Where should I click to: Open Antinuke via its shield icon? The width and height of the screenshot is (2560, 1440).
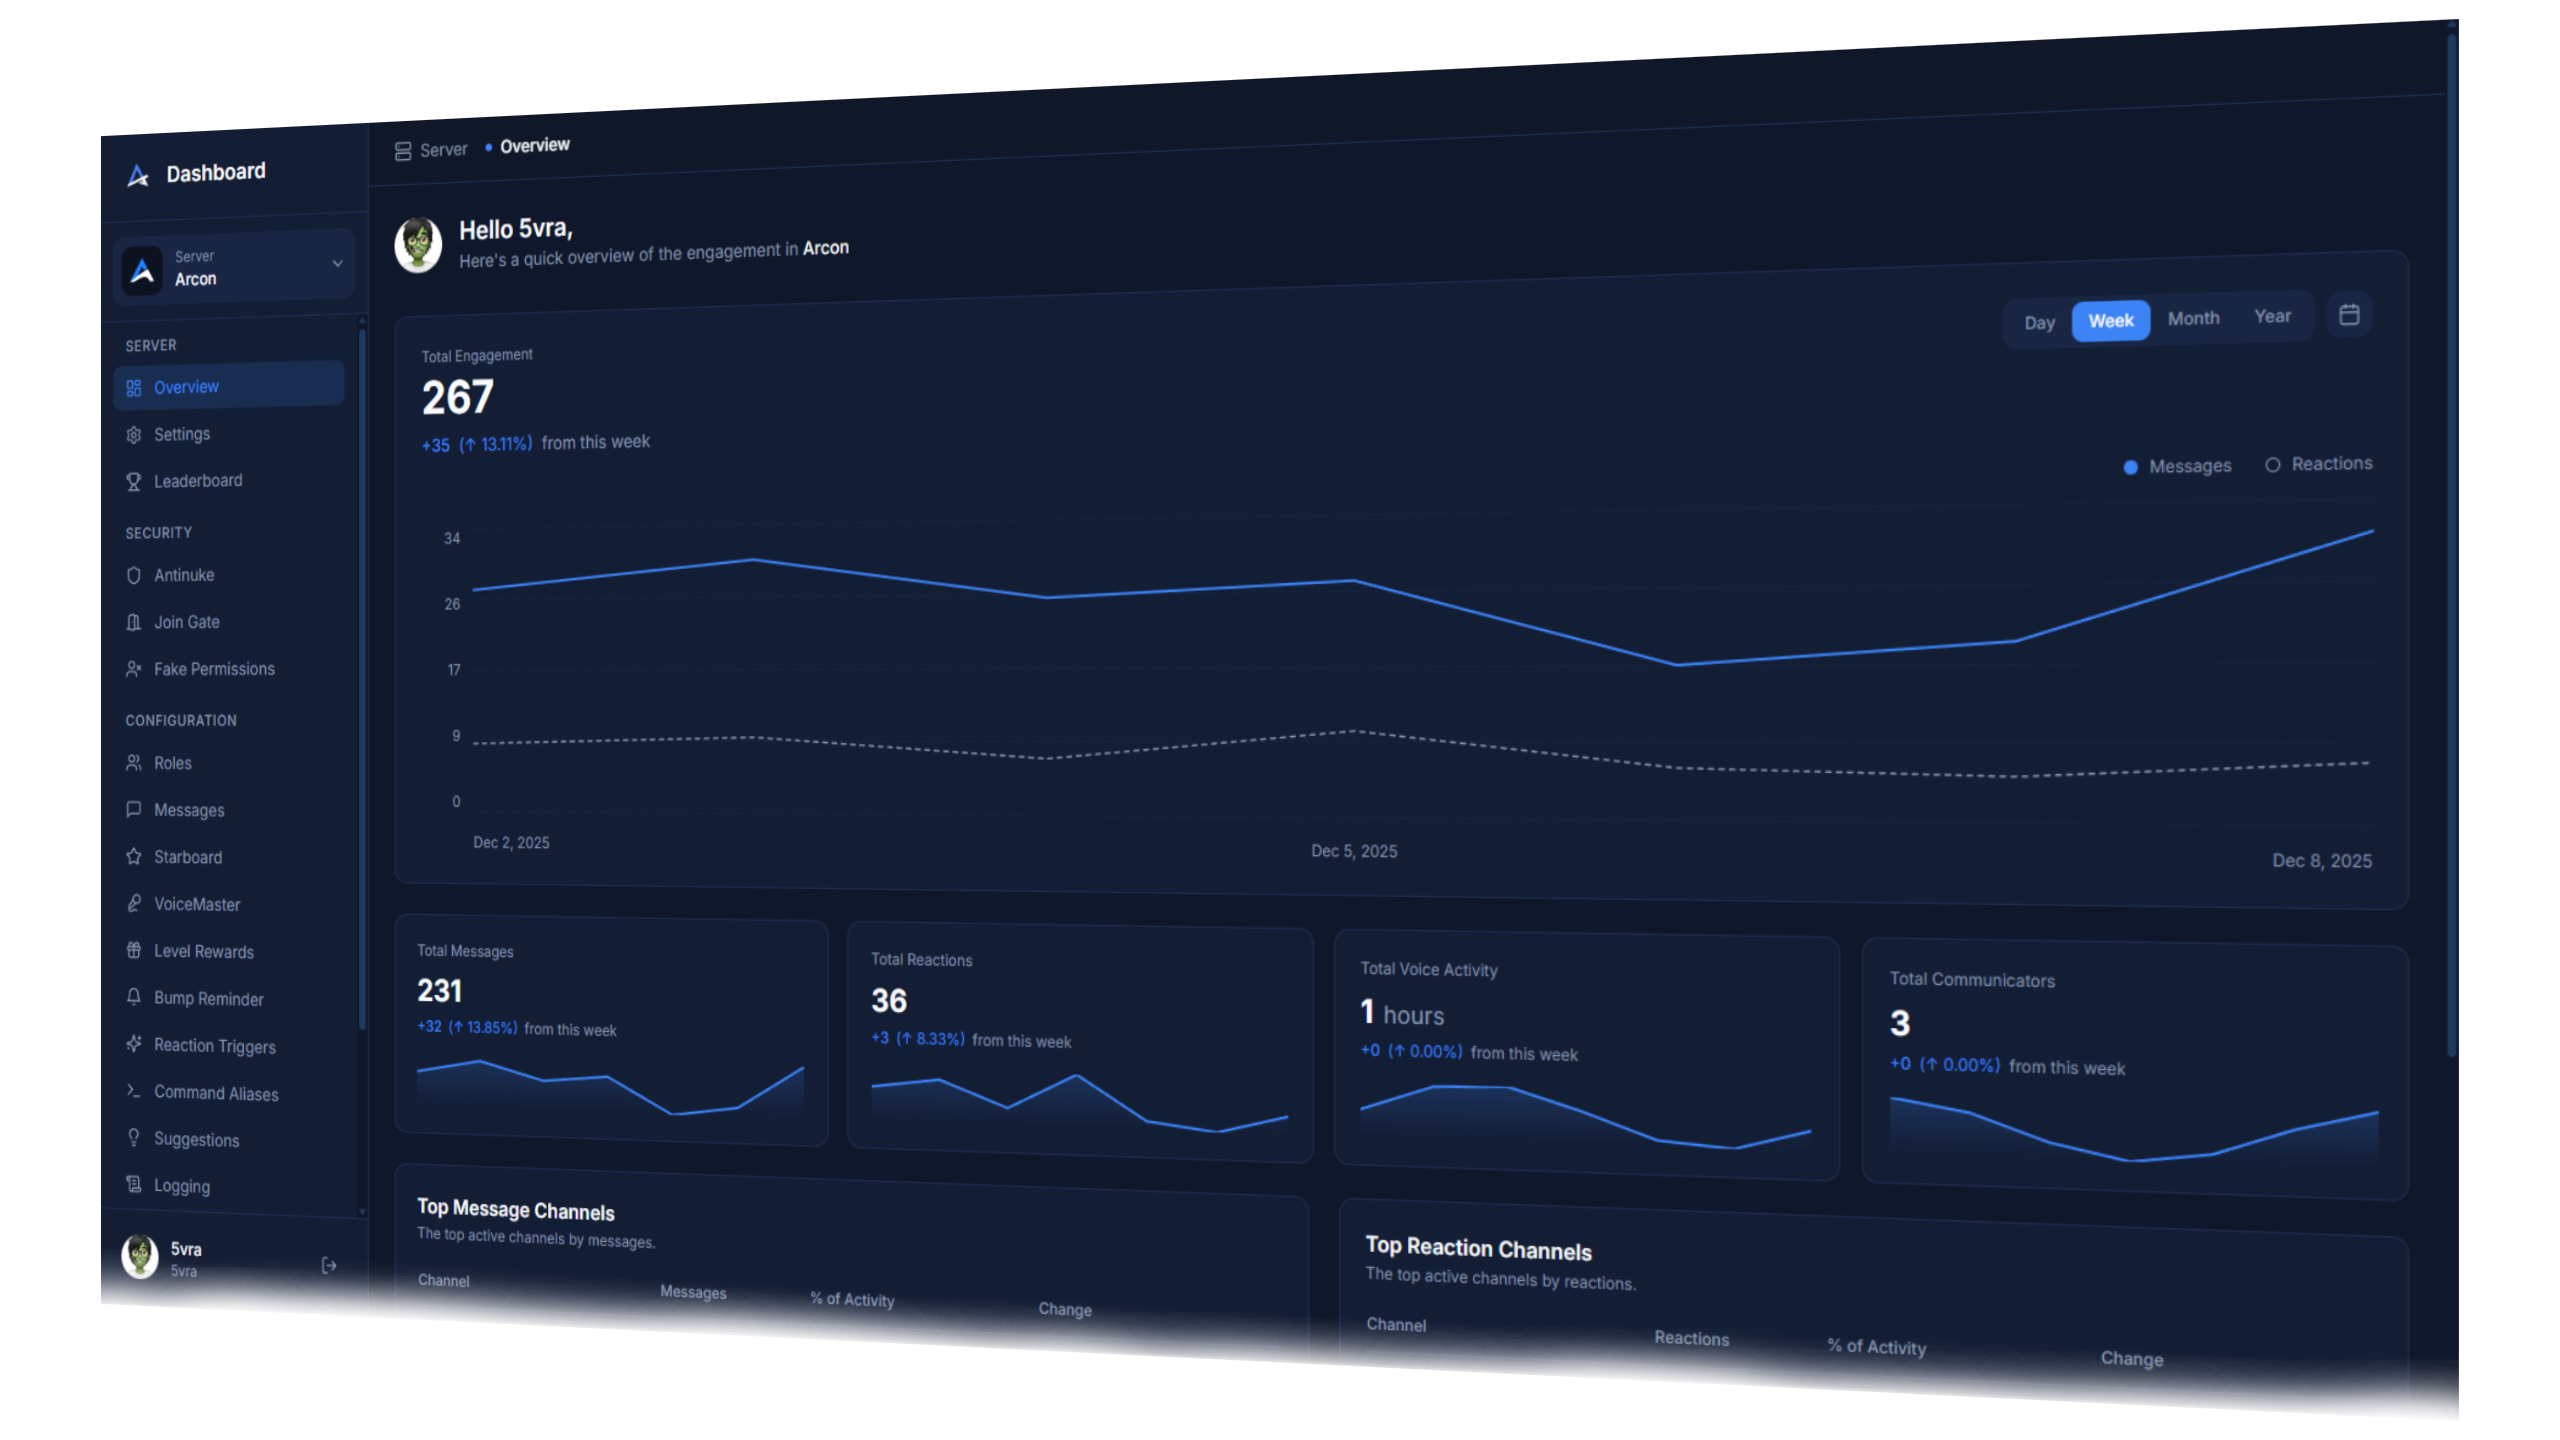134,576
